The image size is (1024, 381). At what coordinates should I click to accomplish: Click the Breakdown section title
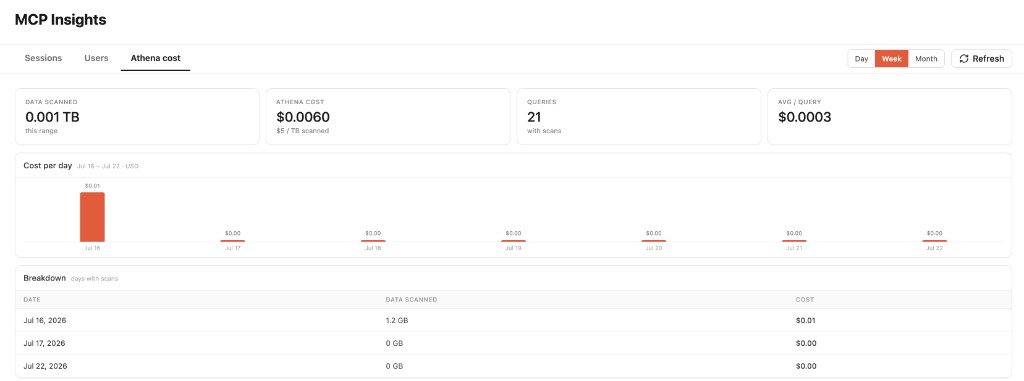pos(44,278)
